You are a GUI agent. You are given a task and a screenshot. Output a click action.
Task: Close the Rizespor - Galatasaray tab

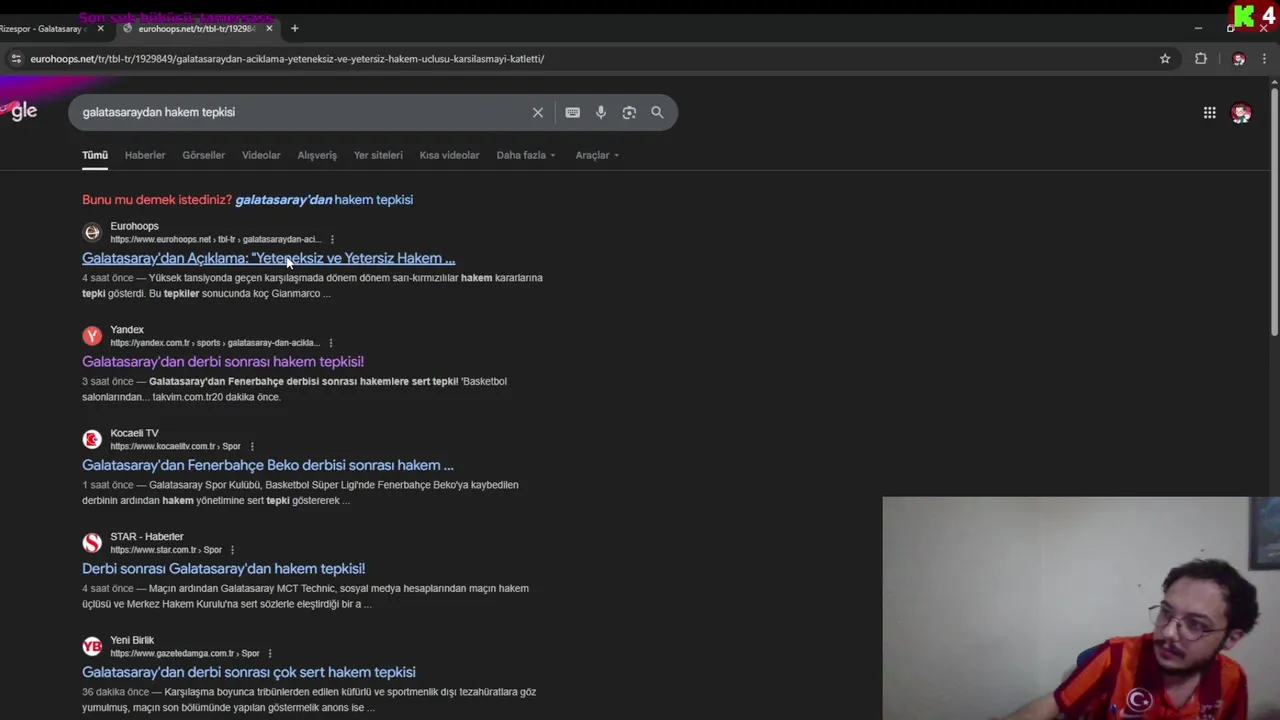click(x=100, y=28)
